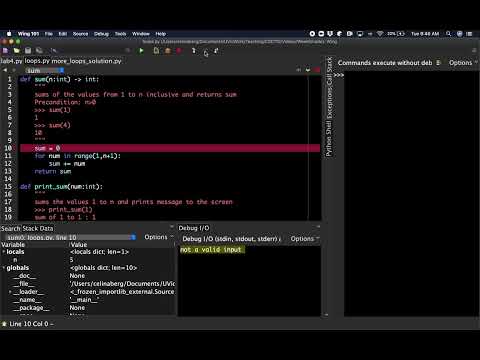This screenshot has height=360, width=480.
Task: Click the macOS Spotlight search icon
Action: (448, 34)
